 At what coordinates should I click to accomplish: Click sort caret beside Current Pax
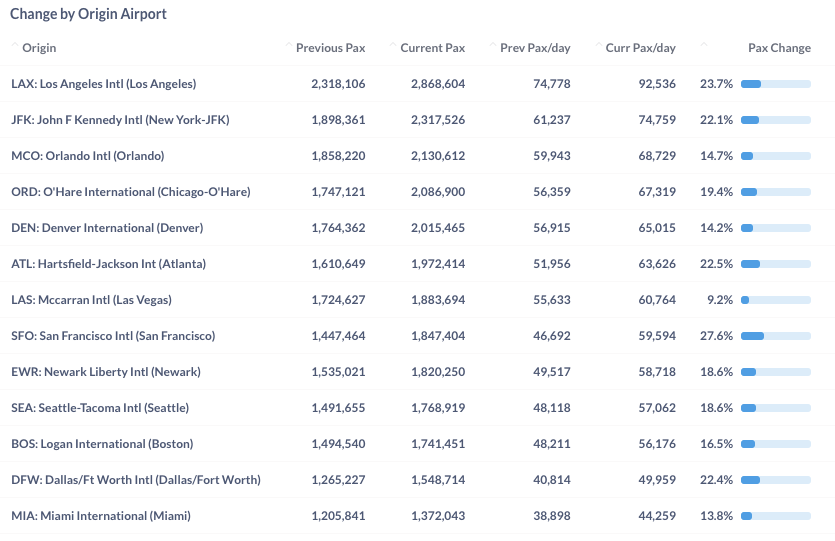click(x=392, y=45)
